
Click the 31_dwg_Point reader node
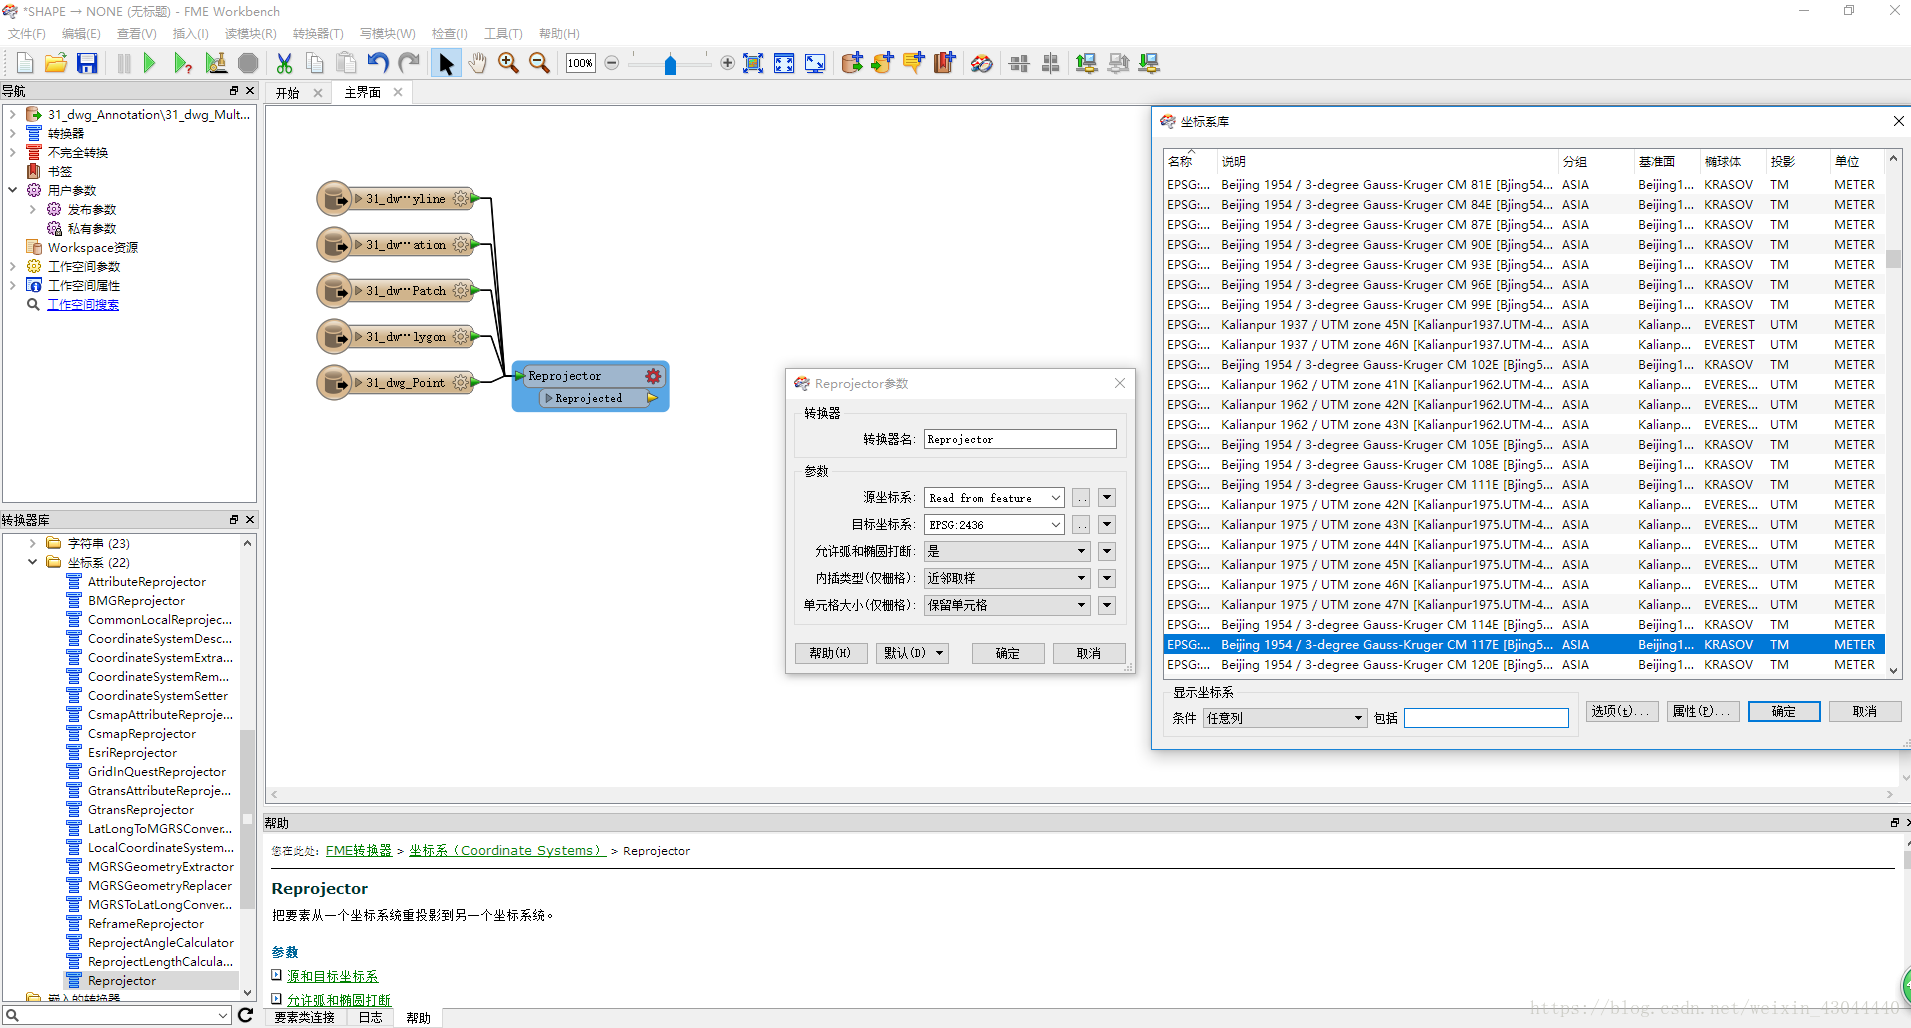(398, 383)
